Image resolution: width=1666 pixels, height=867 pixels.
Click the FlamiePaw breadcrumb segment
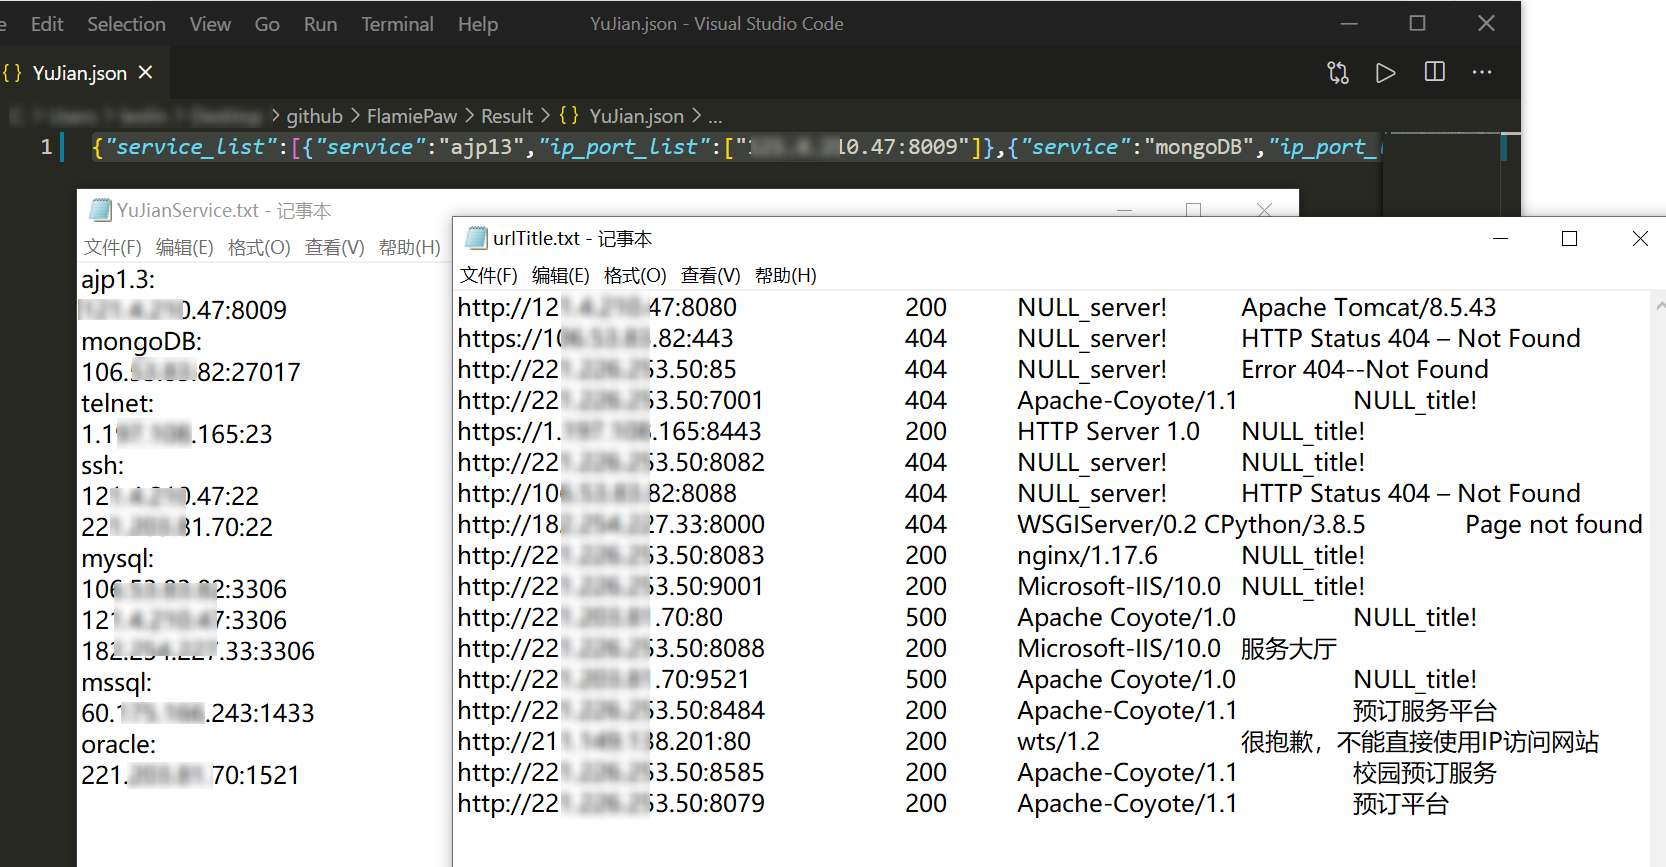click(411, 116)
